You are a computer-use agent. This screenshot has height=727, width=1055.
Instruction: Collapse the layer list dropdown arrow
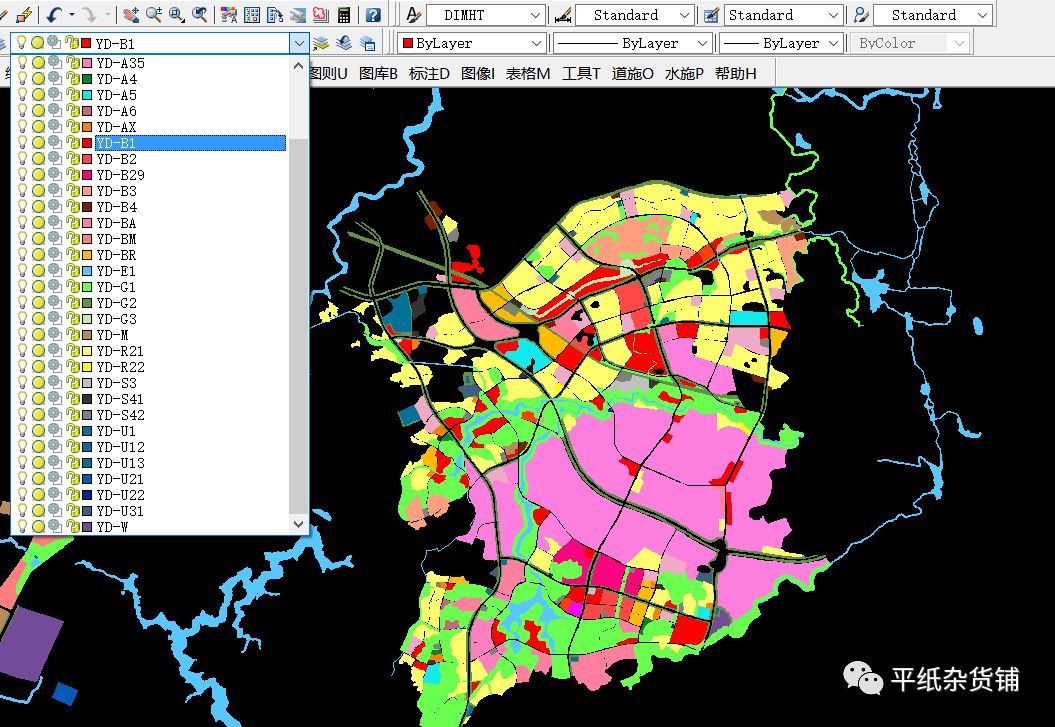point(299,44)
